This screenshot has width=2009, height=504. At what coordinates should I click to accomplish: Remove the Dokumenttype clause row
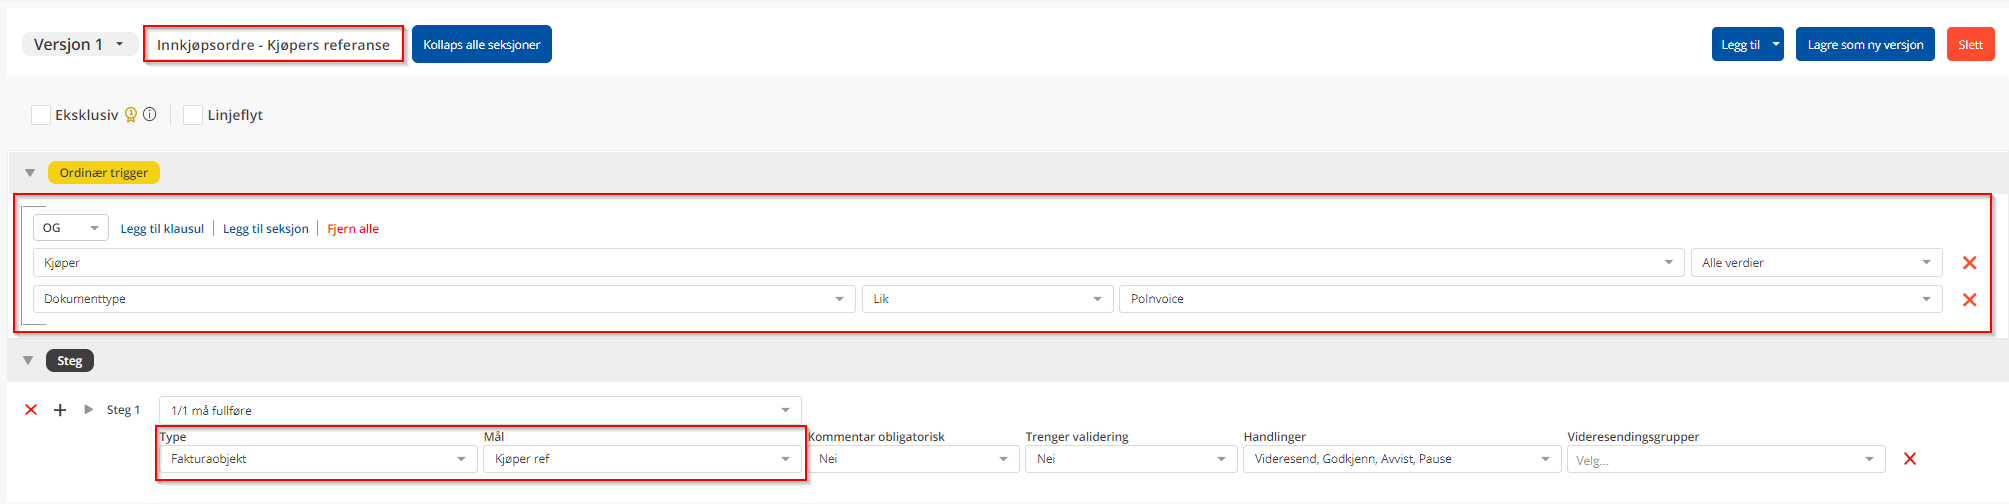click(1969, 300)
